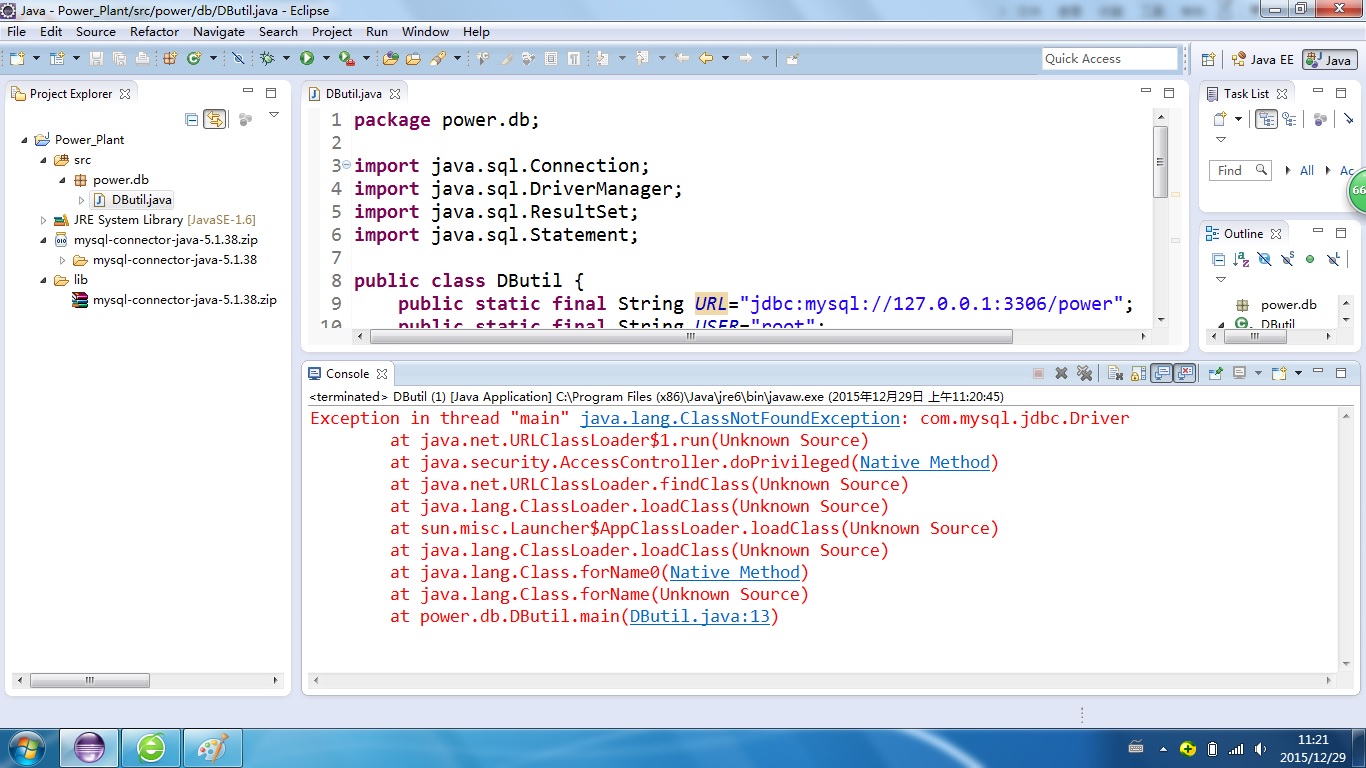This screenshot has width=1366, height=768.
Task: Open the java.lang.ClassNotFoundException link
Action: pos(740,418)
